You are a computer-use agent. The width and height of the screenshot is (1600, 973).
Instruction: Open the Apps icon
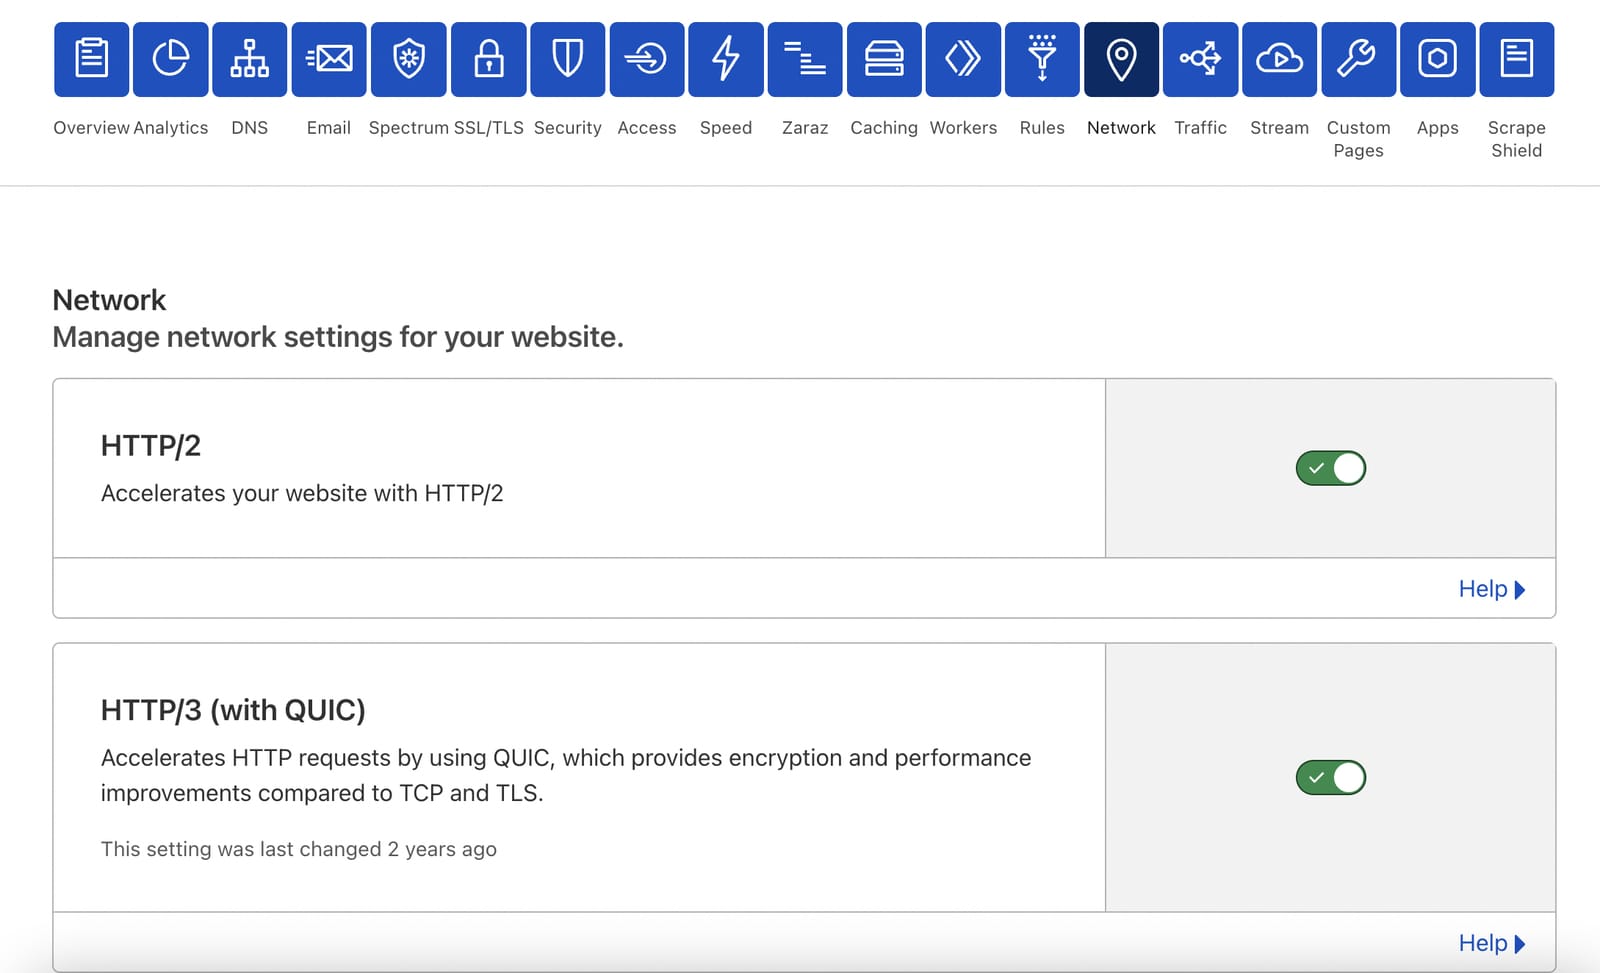pyautogui.click(x=1437, y=59)
